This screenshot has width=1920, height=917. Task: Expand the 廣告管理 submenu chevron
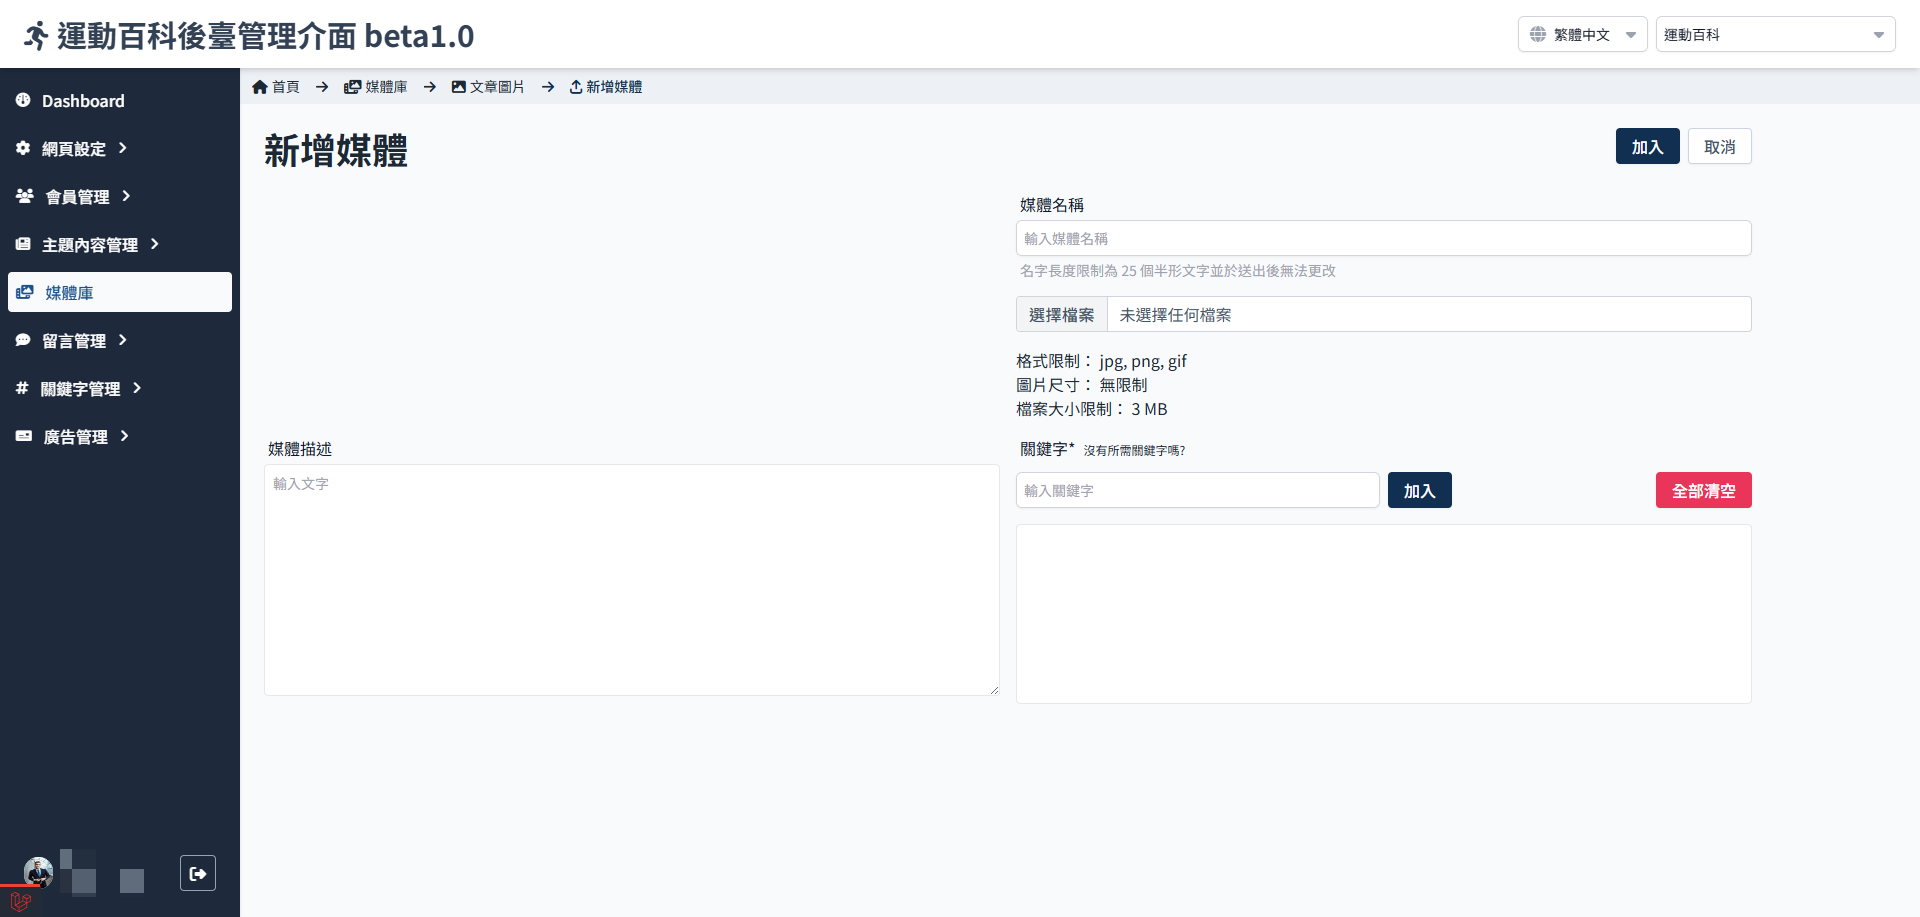[125, 436]
